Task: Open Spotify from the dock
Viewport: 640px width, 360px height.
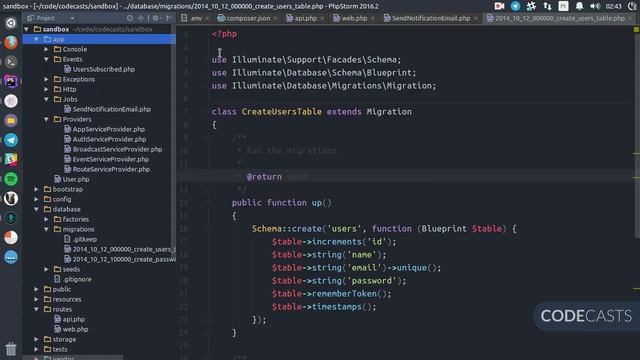Action: [x=11, y=179]
